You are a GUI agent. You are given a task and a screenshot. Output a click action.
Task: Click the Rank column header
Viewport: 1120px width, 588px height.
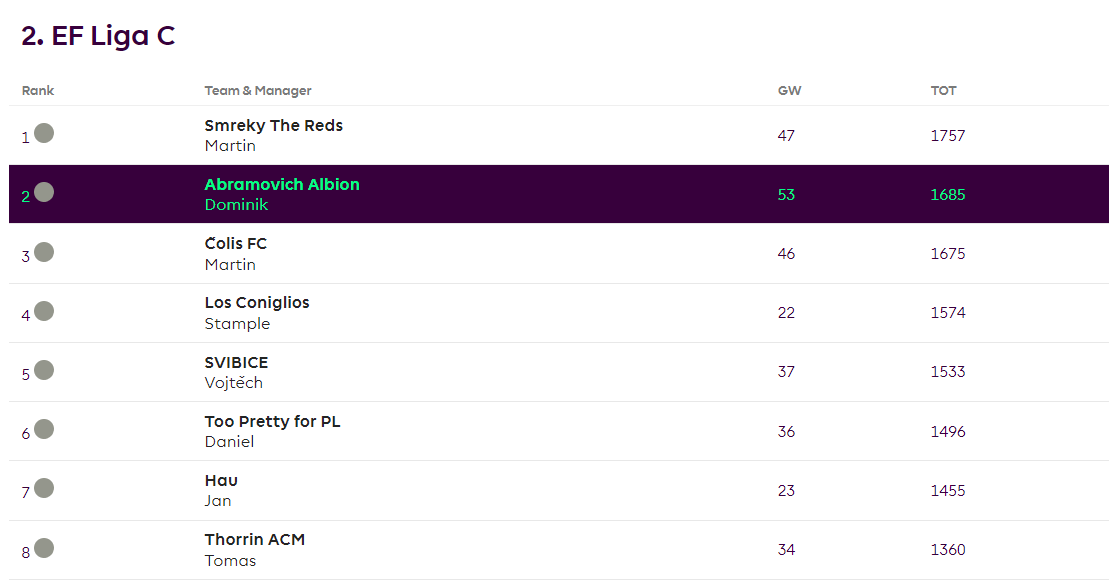point(38,91)
